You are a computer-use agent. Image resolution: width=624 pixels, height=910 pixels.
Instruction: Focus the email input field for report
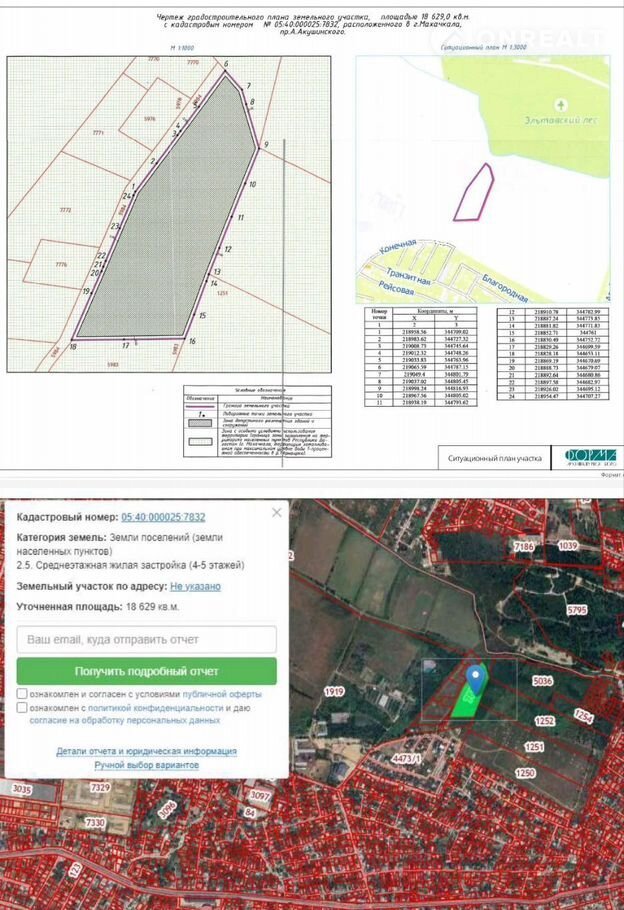click(147, 639)
